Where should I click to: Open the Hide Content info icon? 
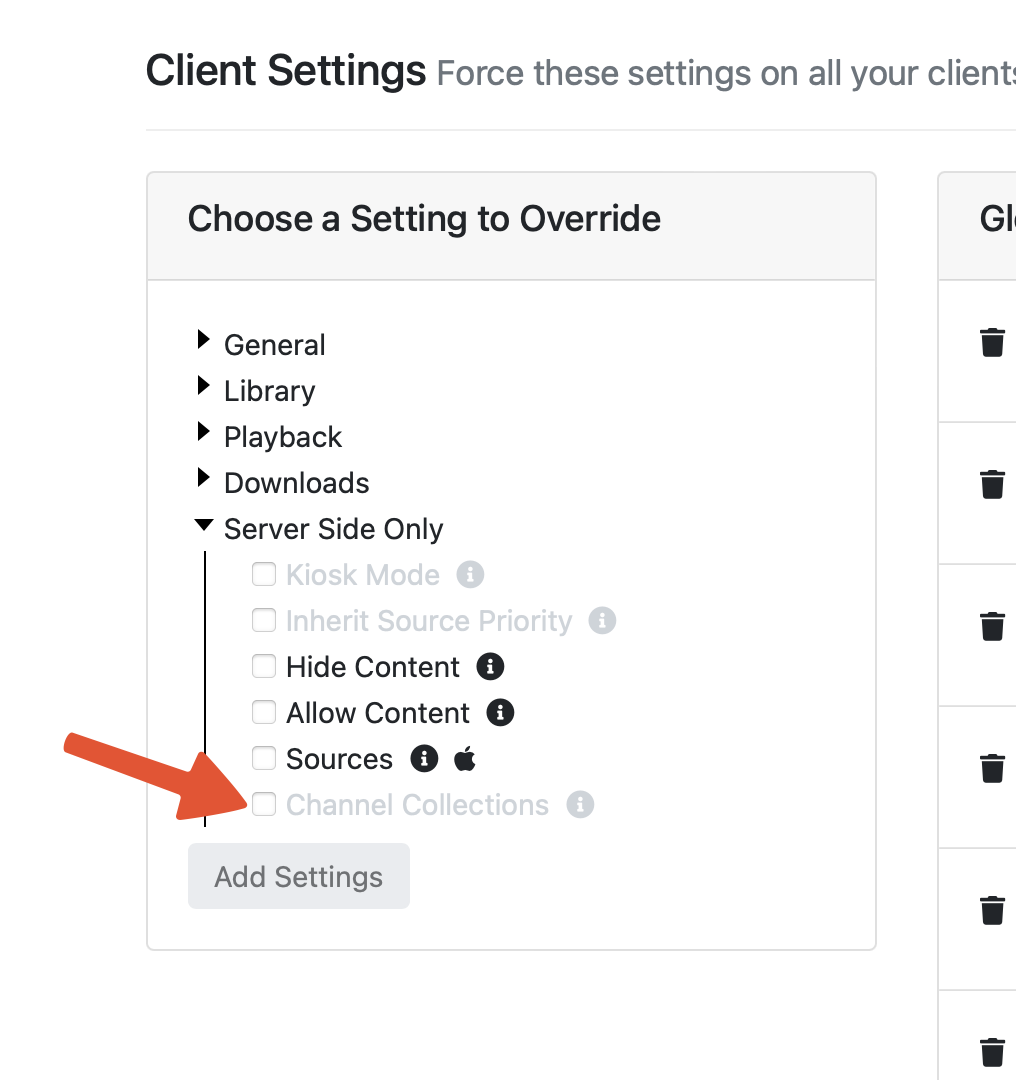click(490, 667)
